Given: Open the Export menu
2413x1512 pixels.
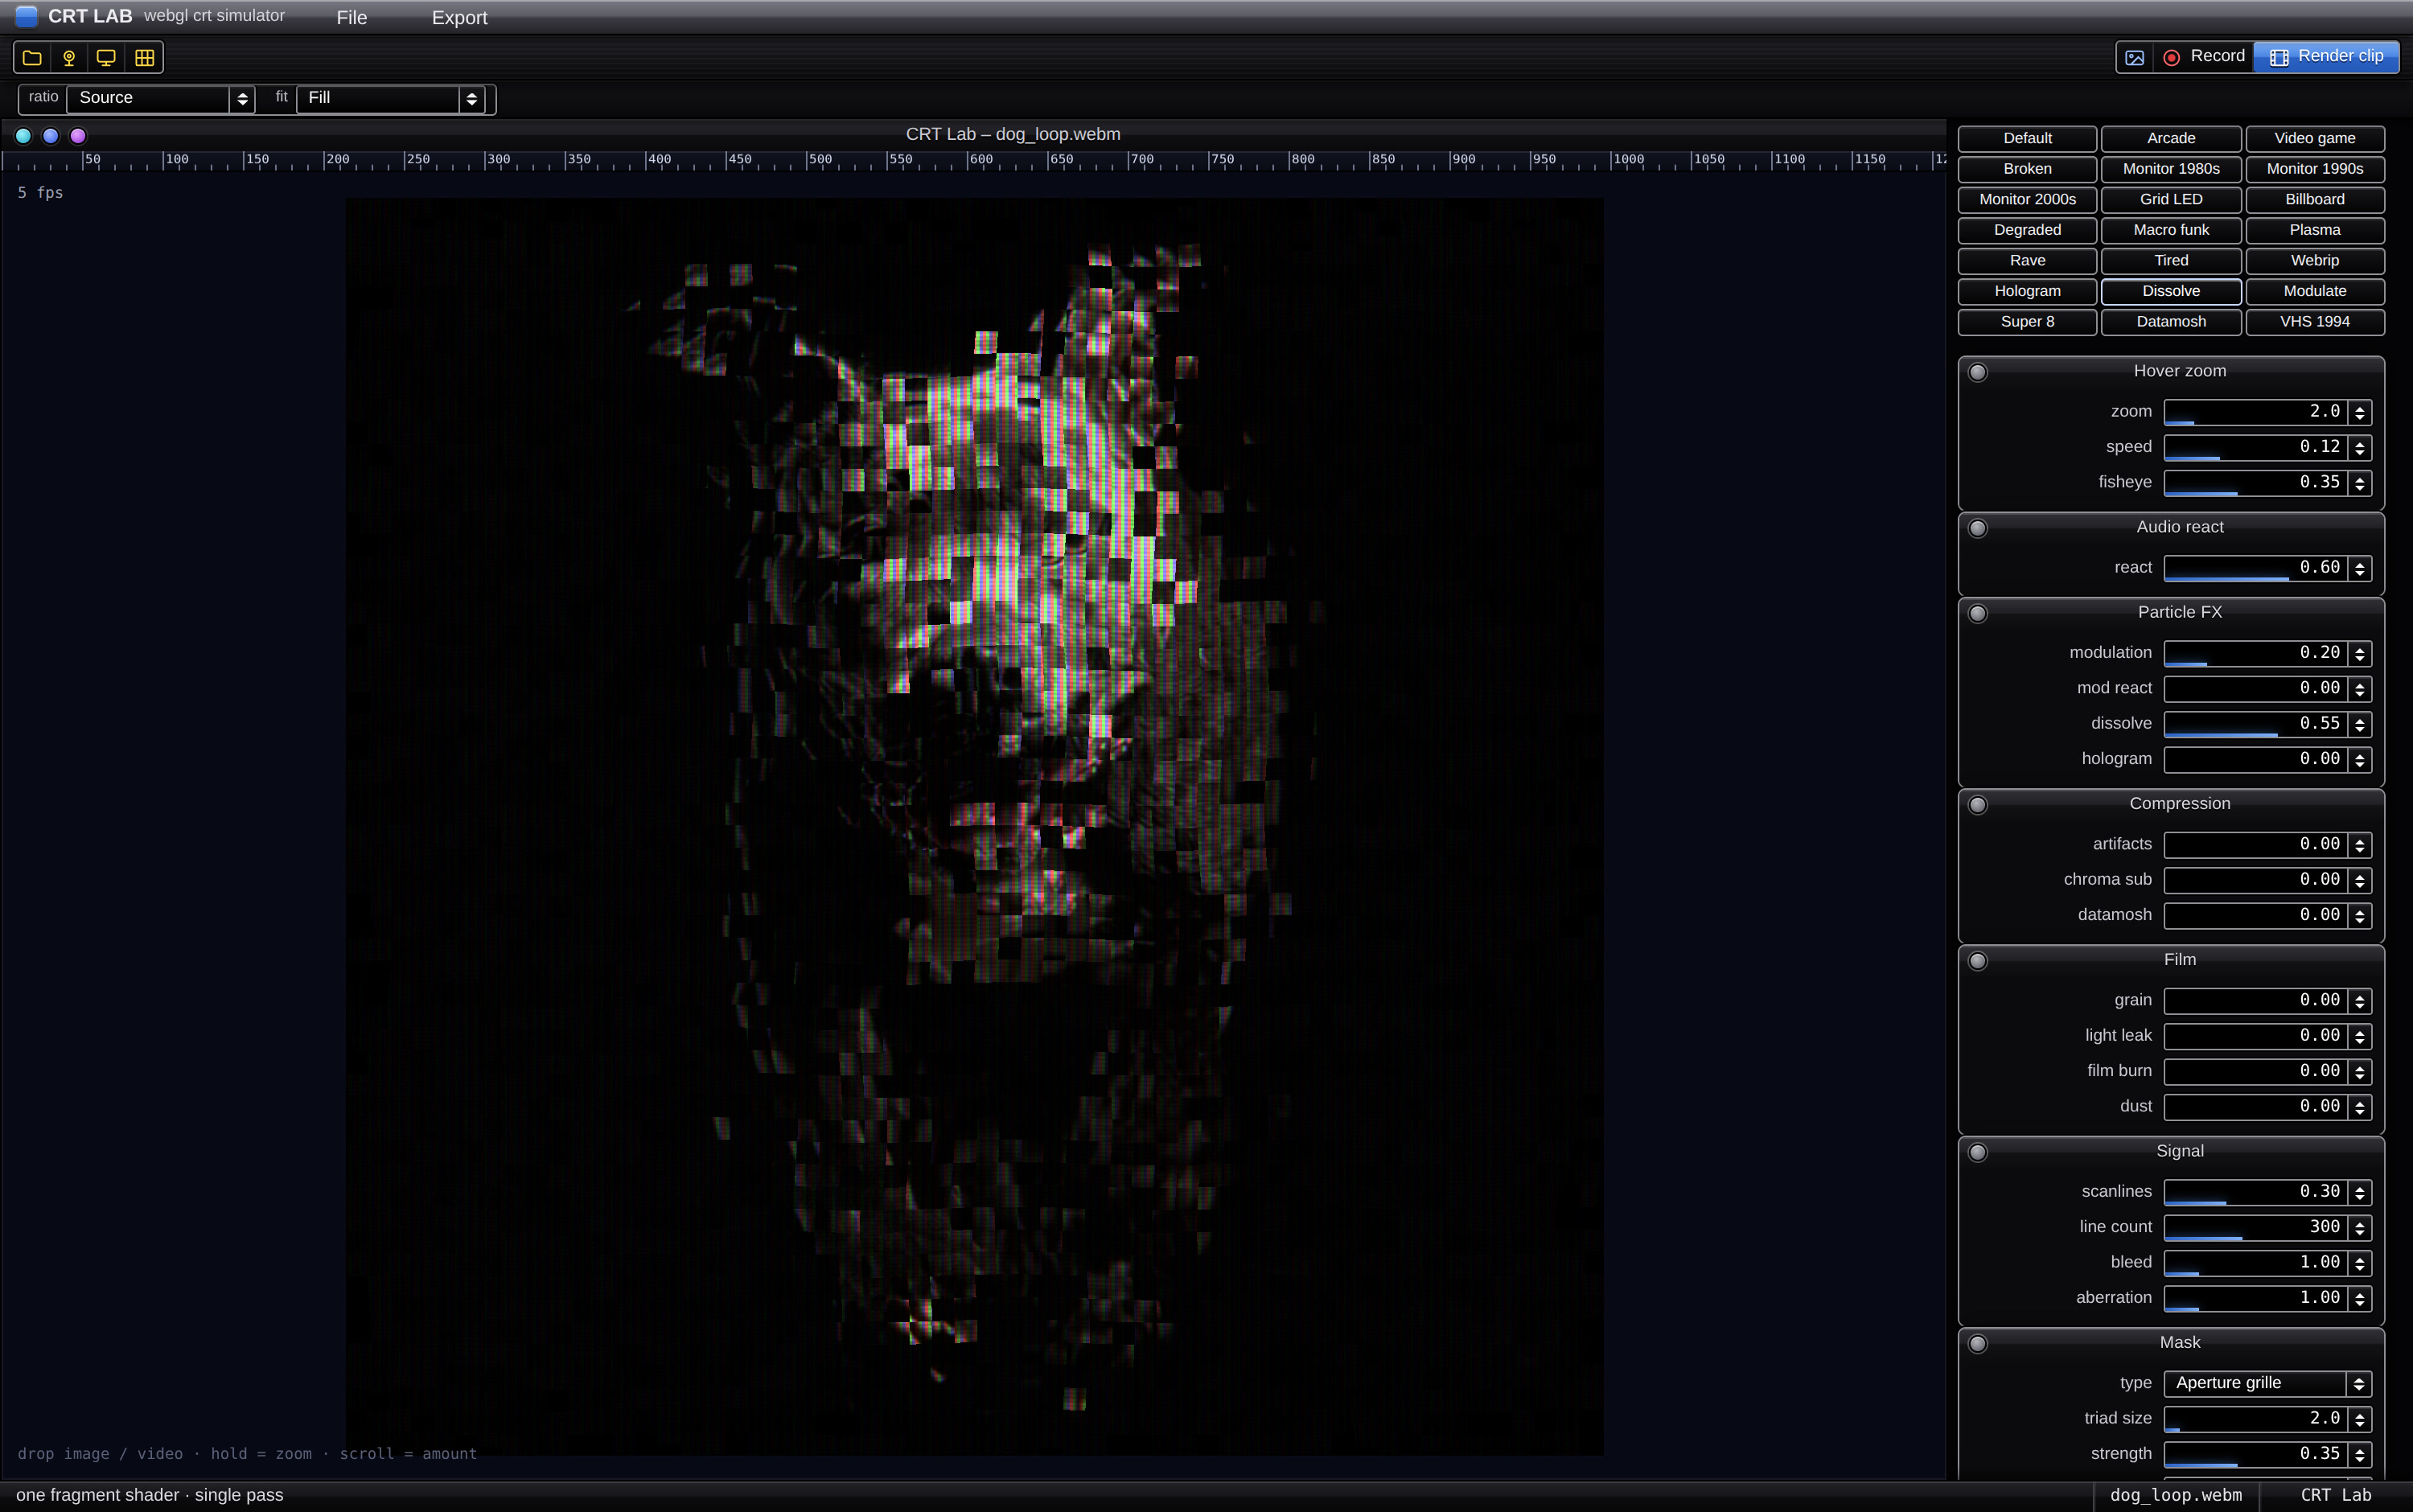Looking at the screenshot, I should (459, 17).
